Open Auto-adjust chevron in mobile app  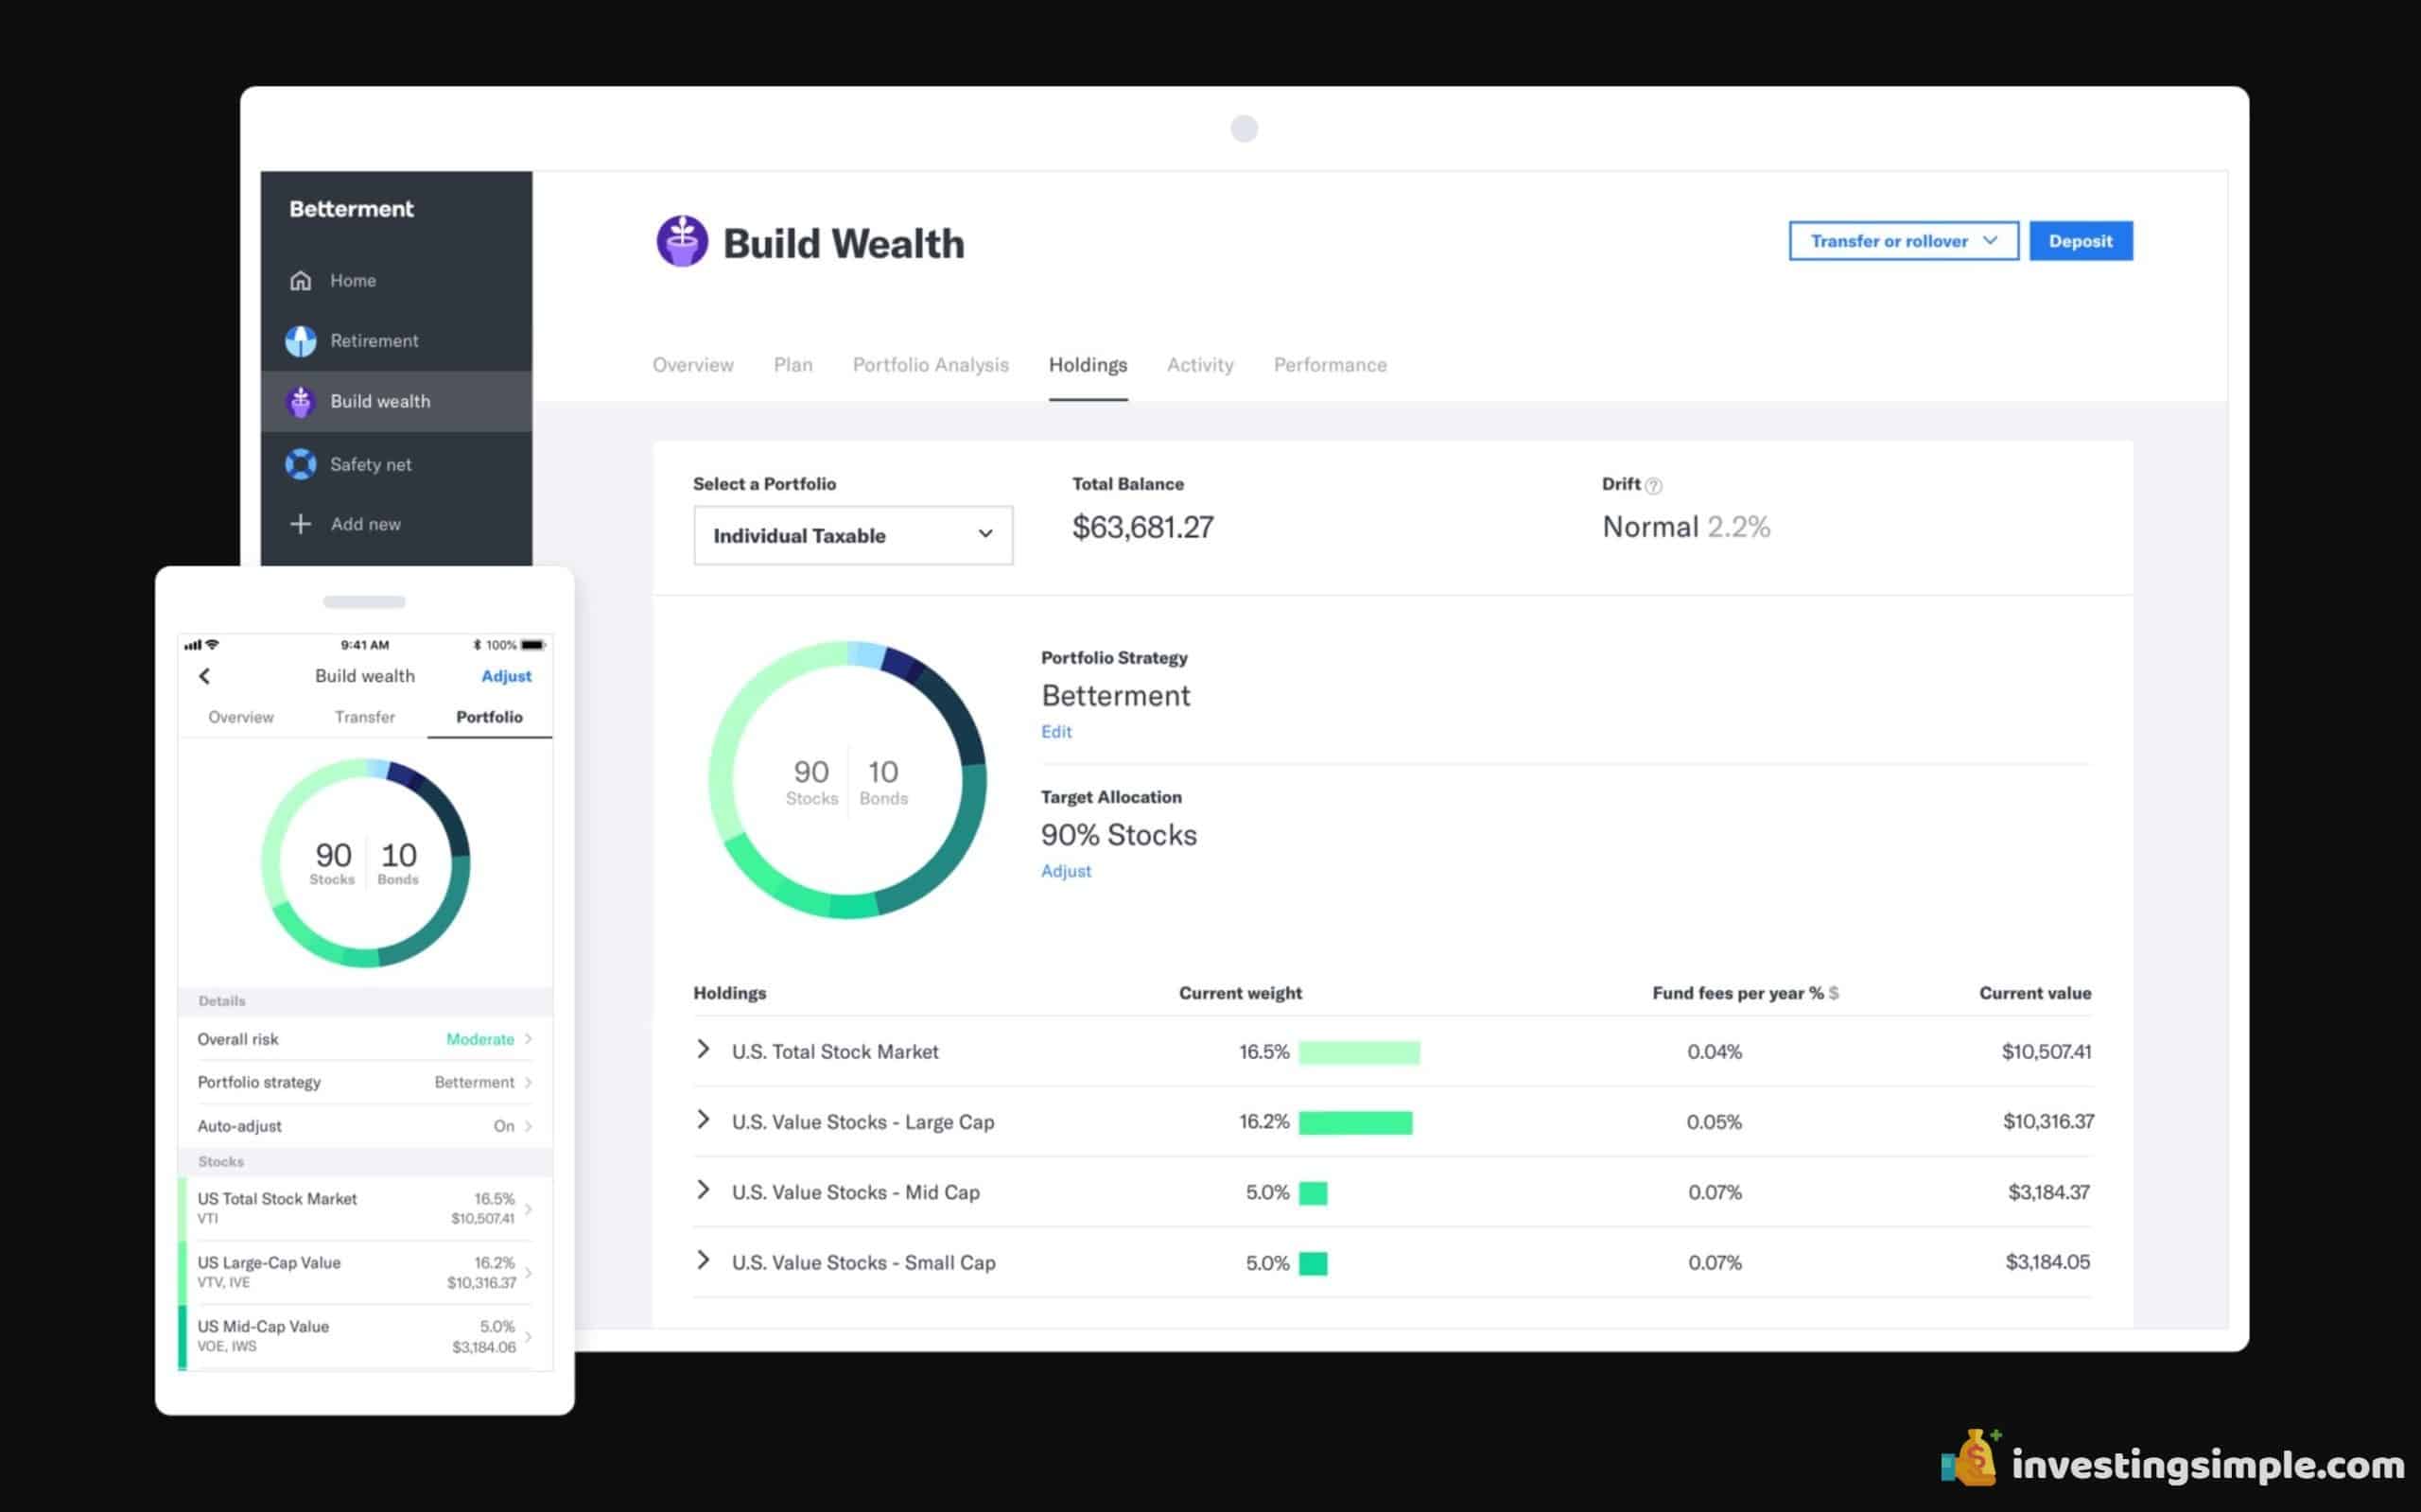(528, 1126)
